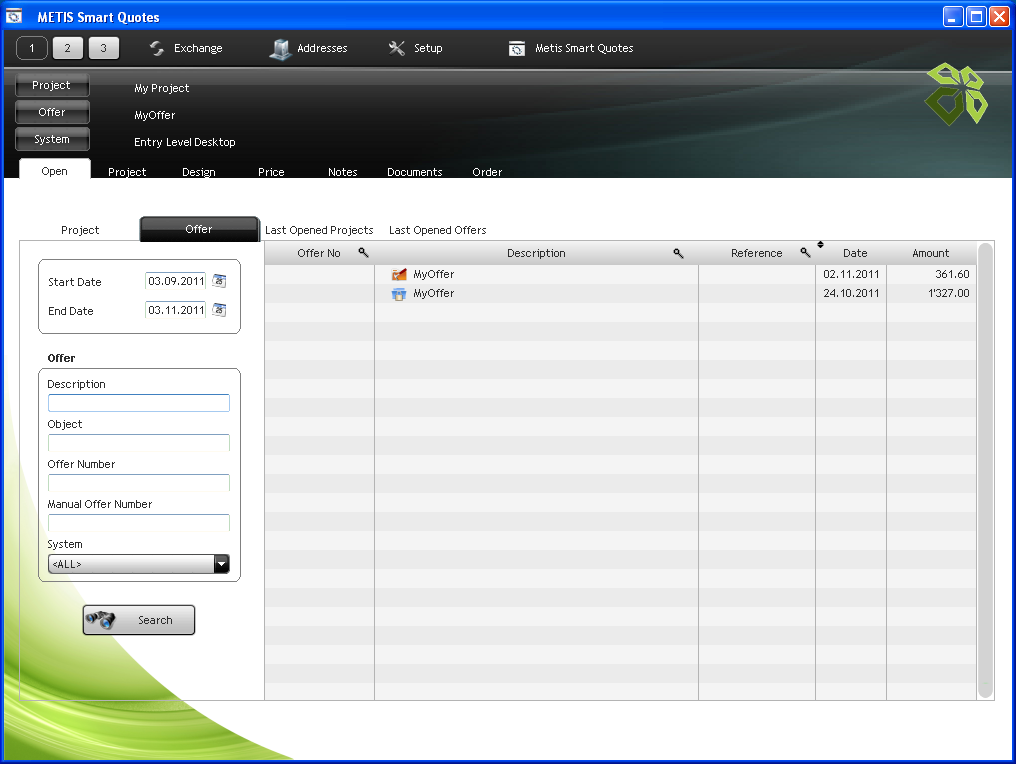Toggle the Date column sort arrow
Screen dimensions: 1016x764
[820, 244]
